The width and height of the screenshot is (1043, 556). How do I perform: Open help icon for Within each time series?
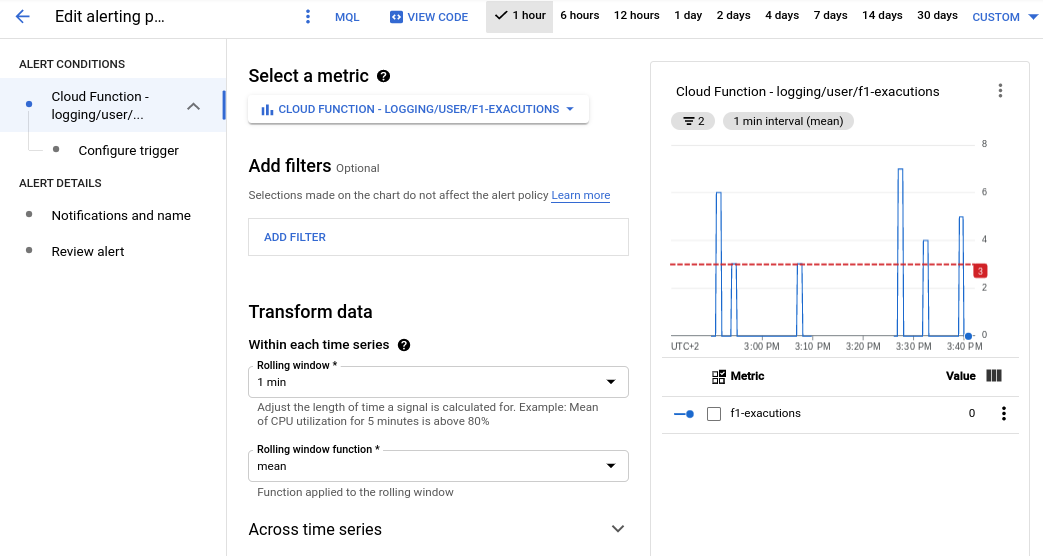coord(404,345)
